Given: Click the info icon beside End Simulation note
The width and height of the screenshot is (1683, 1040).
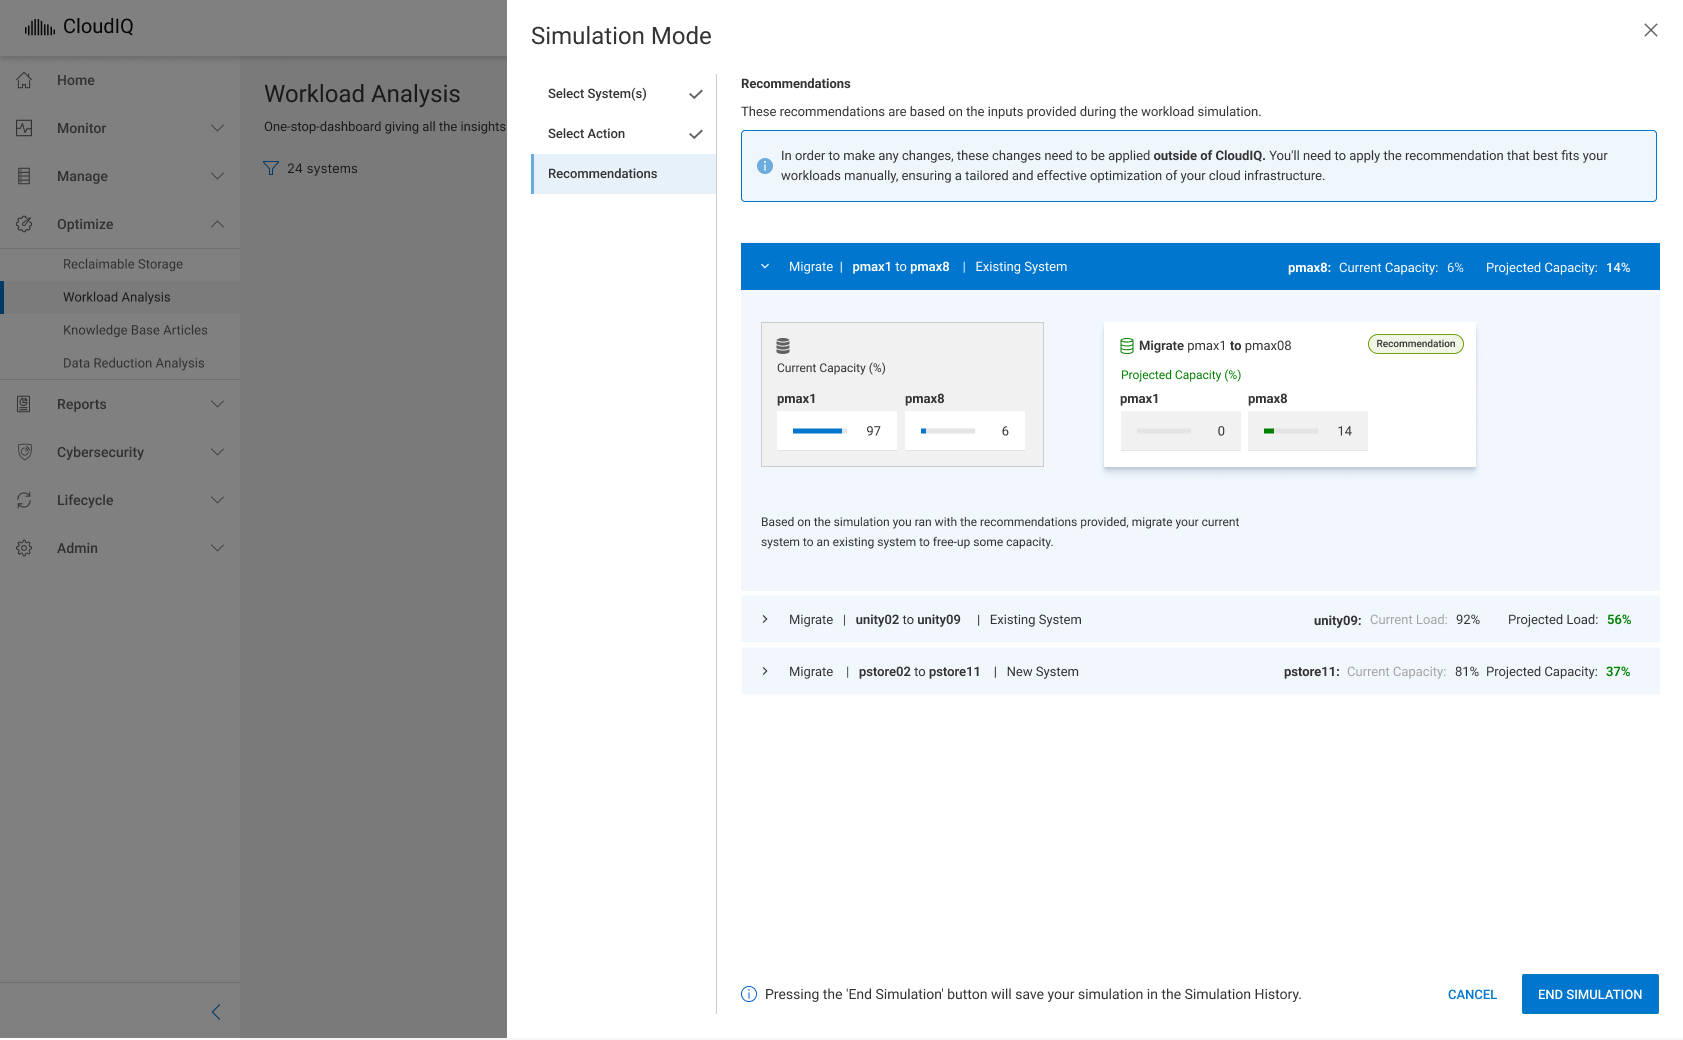Looking at the screenshot, I should coord(749,994).
